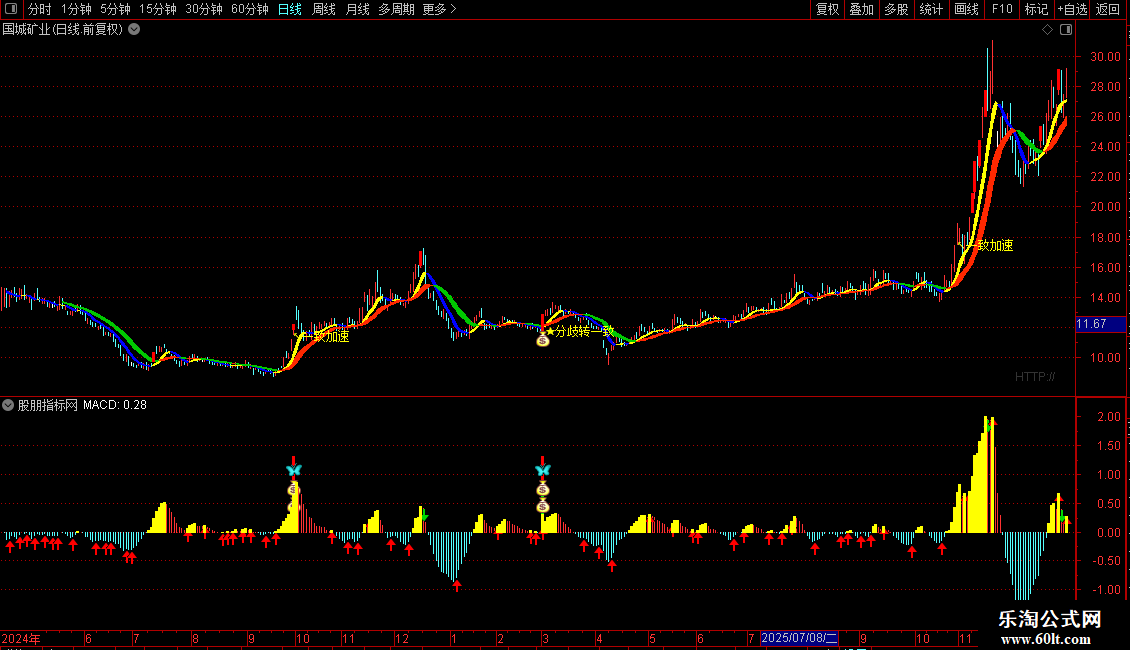
Task: Open the 多股 multi-stock view
Action: [x=896, y=9]
